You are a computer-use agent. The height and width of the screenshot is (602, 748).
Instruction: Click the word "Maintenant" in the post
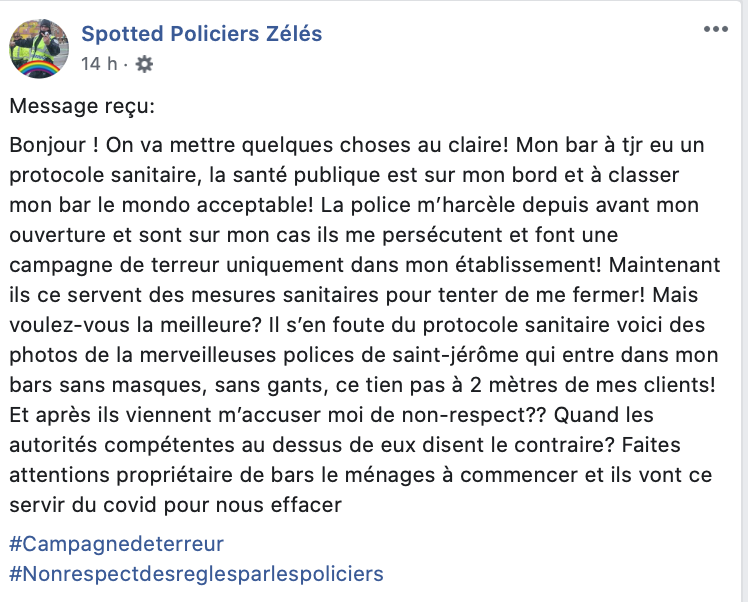click(x=665, y=265)
